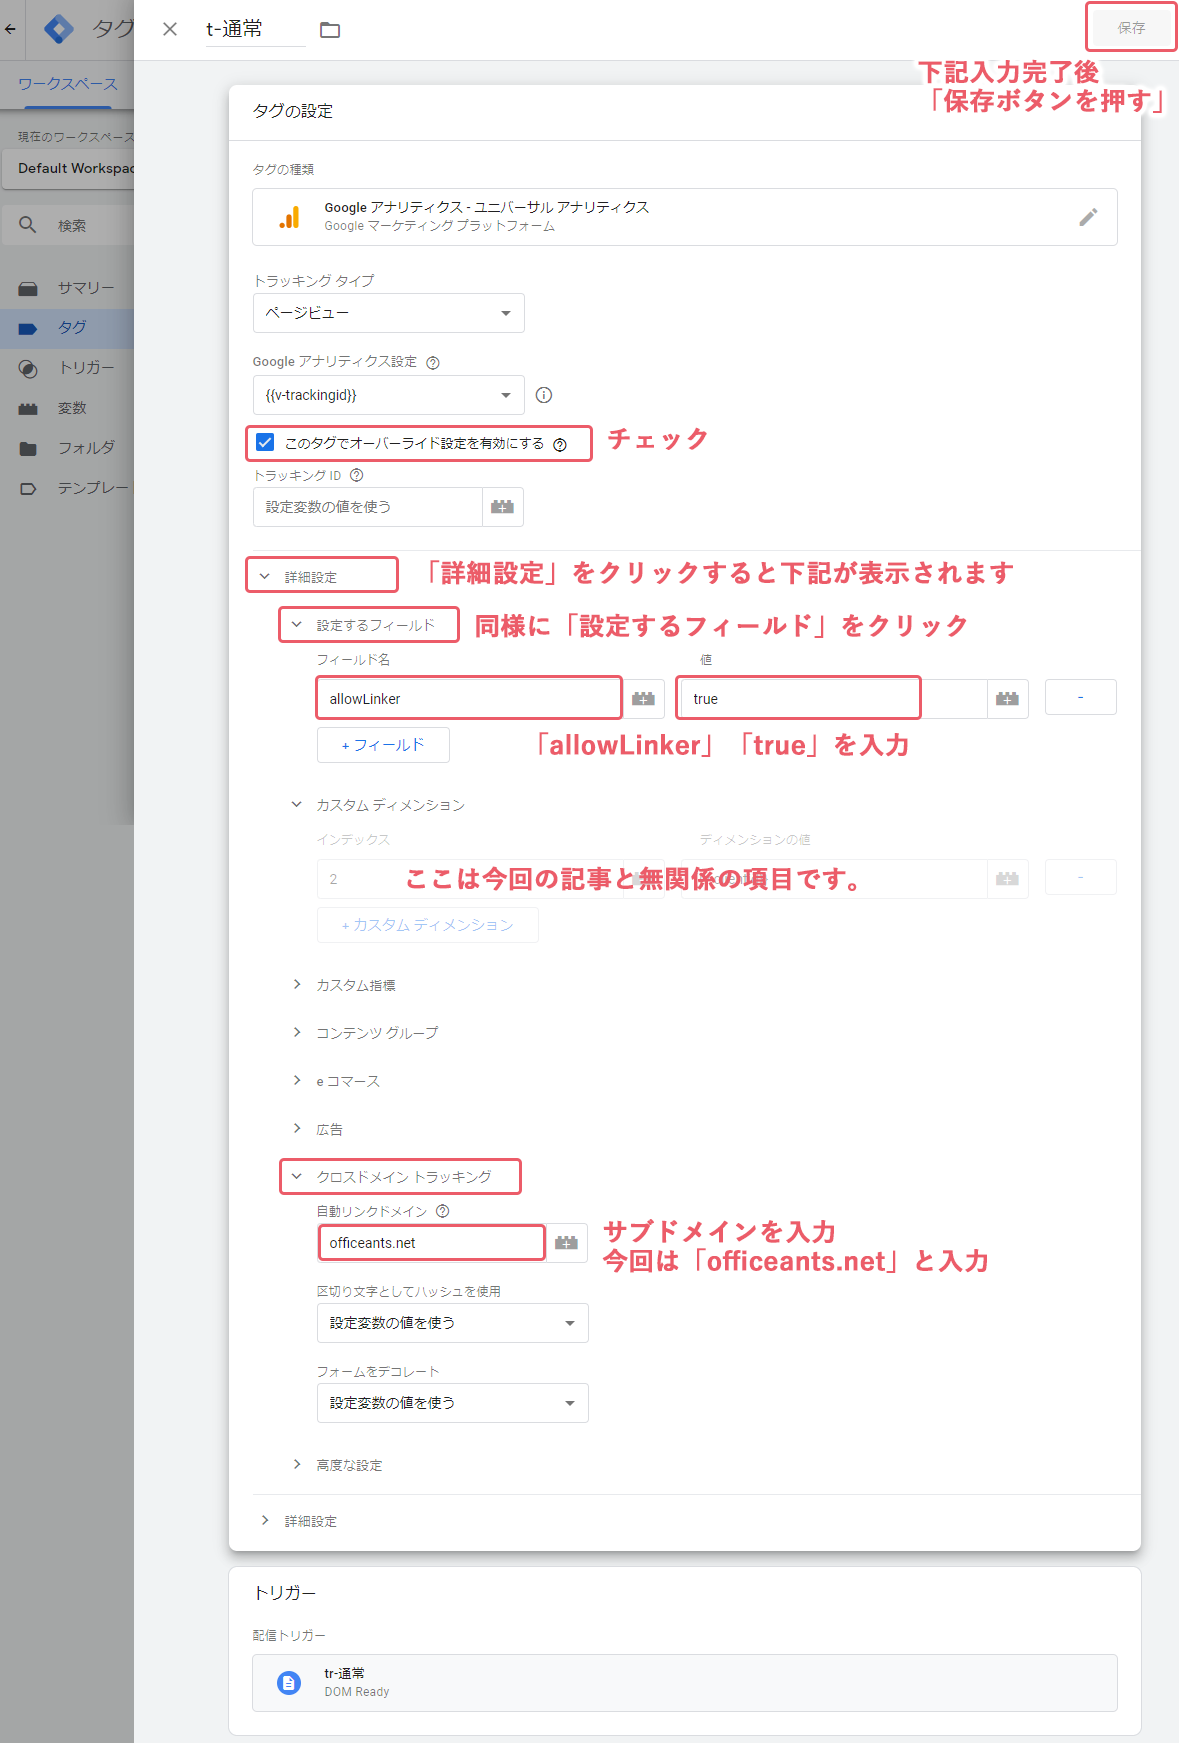This screenshot has width=1179, height=1743.
Task: Click the pencil icon to edit the tag type
Action: point(1088,217)
